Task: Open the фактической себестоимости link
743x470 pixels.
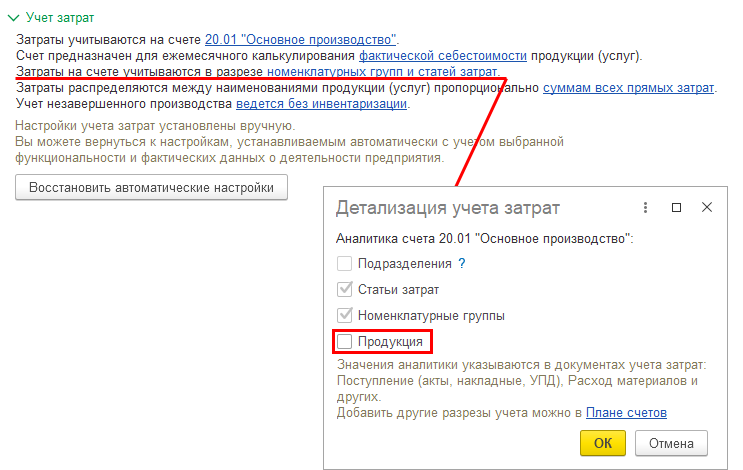Action: tap(443, 56)
